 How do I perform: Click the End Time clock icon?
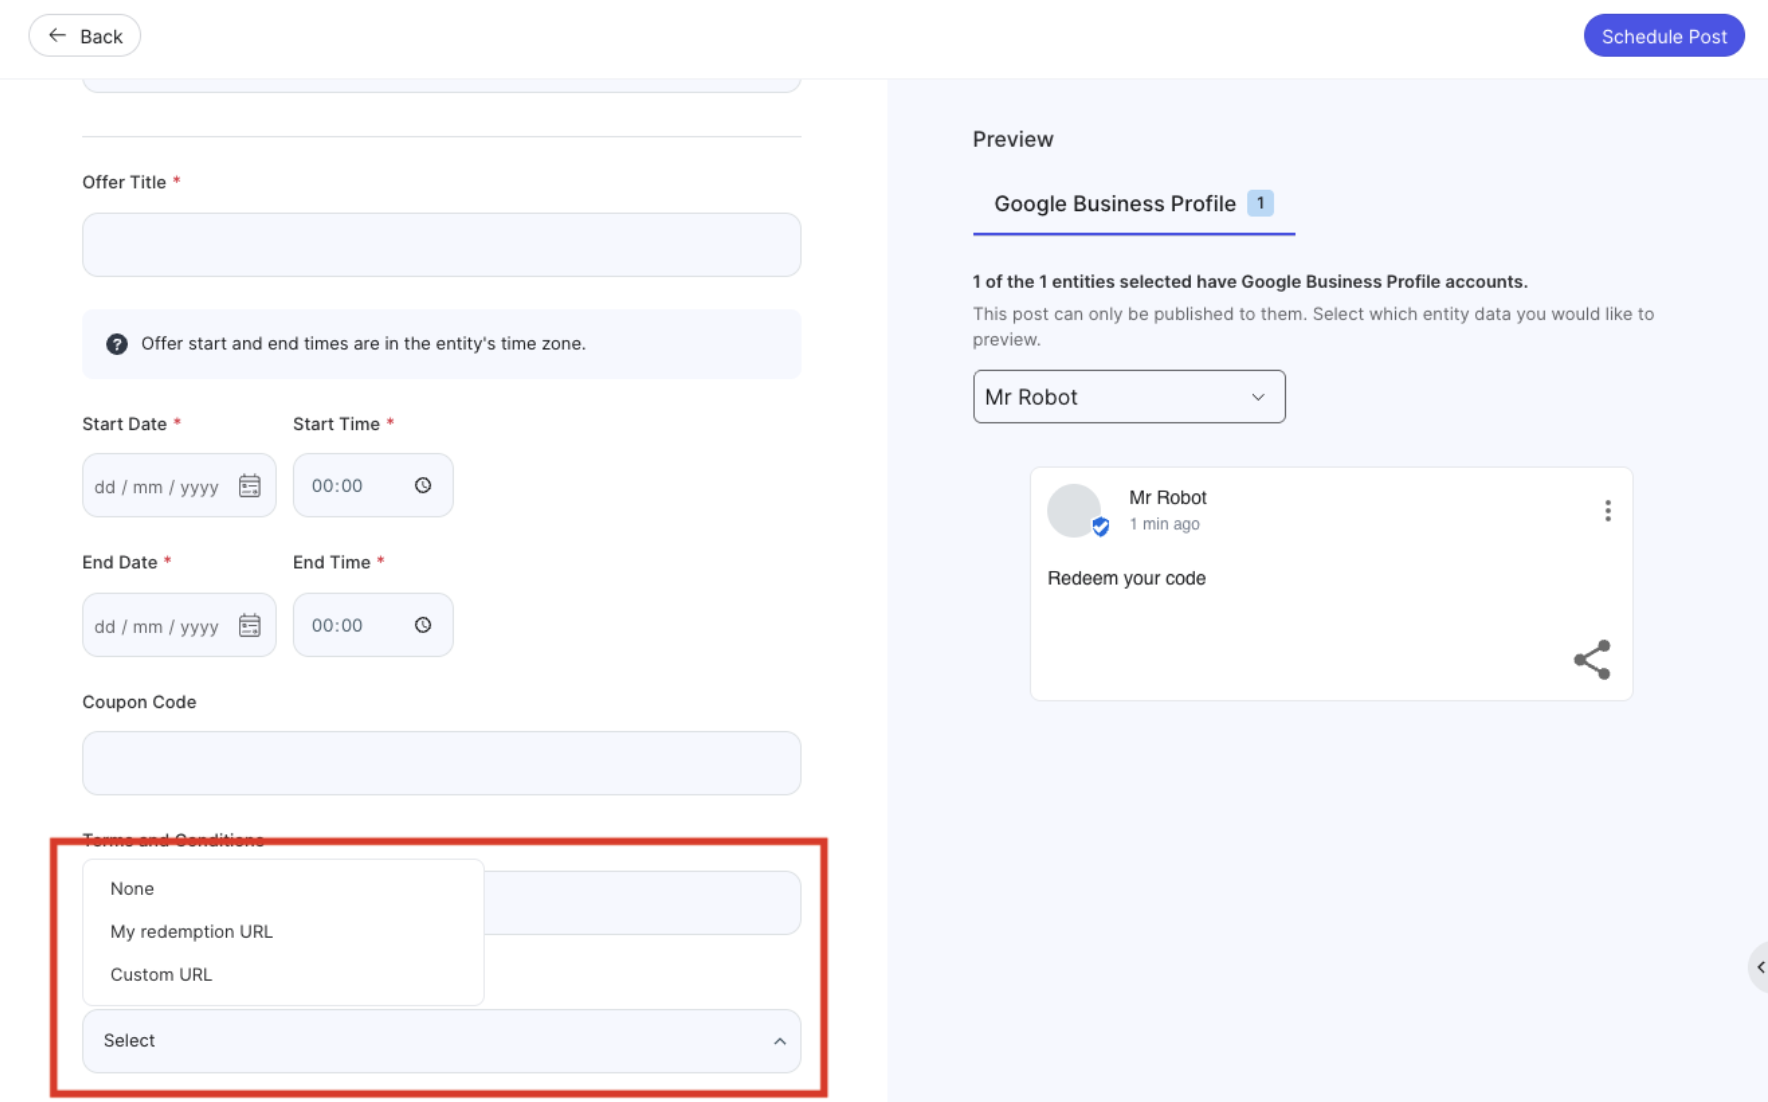(x=423, y=625)
